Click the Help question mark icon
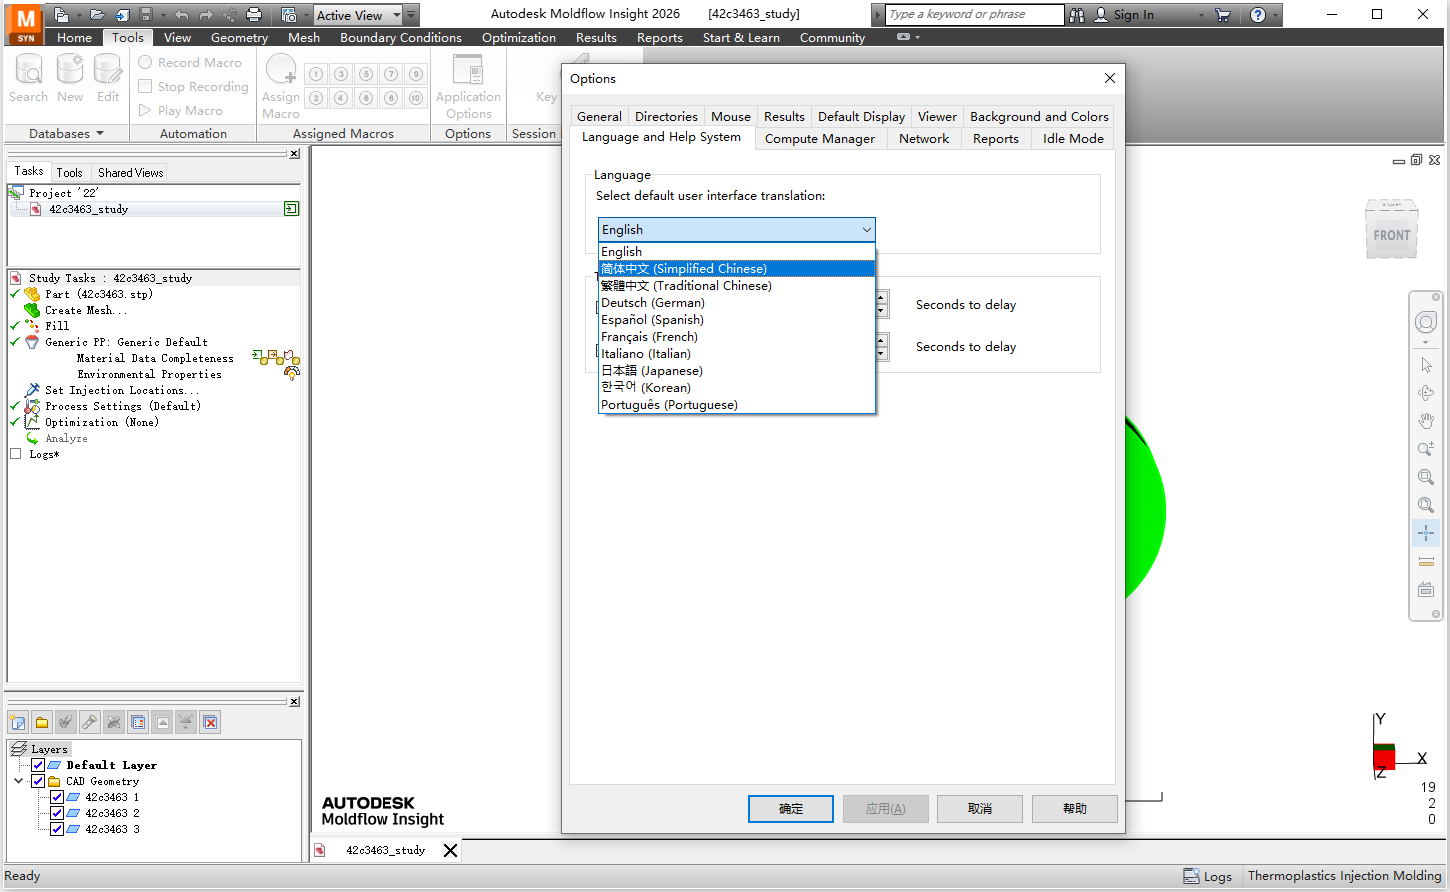Screen dimensions: 1450x892 pyautogui.click(x=1258, y=15)
